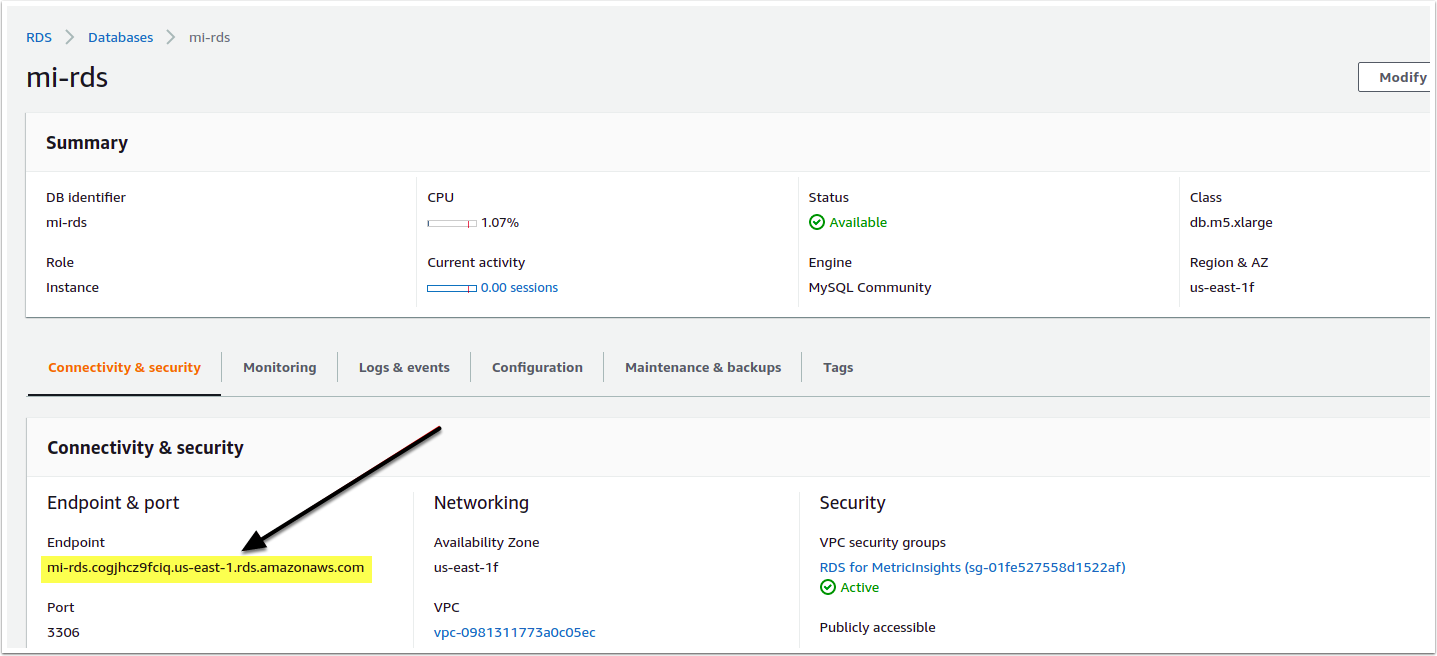The width and height of the screenshot is (1437, 656).
Task: Open the Databases breadcrumb link
Action: coord(120,37)
